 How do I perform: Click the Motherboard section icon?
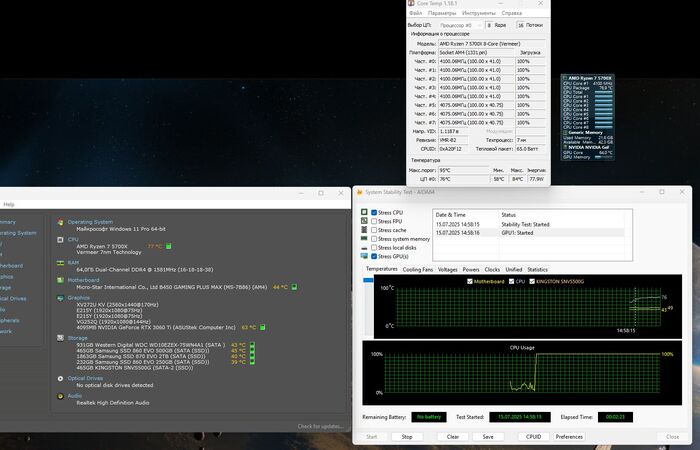click(x=60, y=281)
